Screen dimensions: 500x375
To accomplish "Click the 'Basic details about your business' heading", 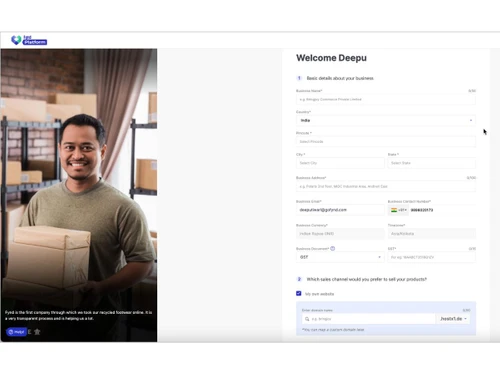I will (x=340, y=78).
